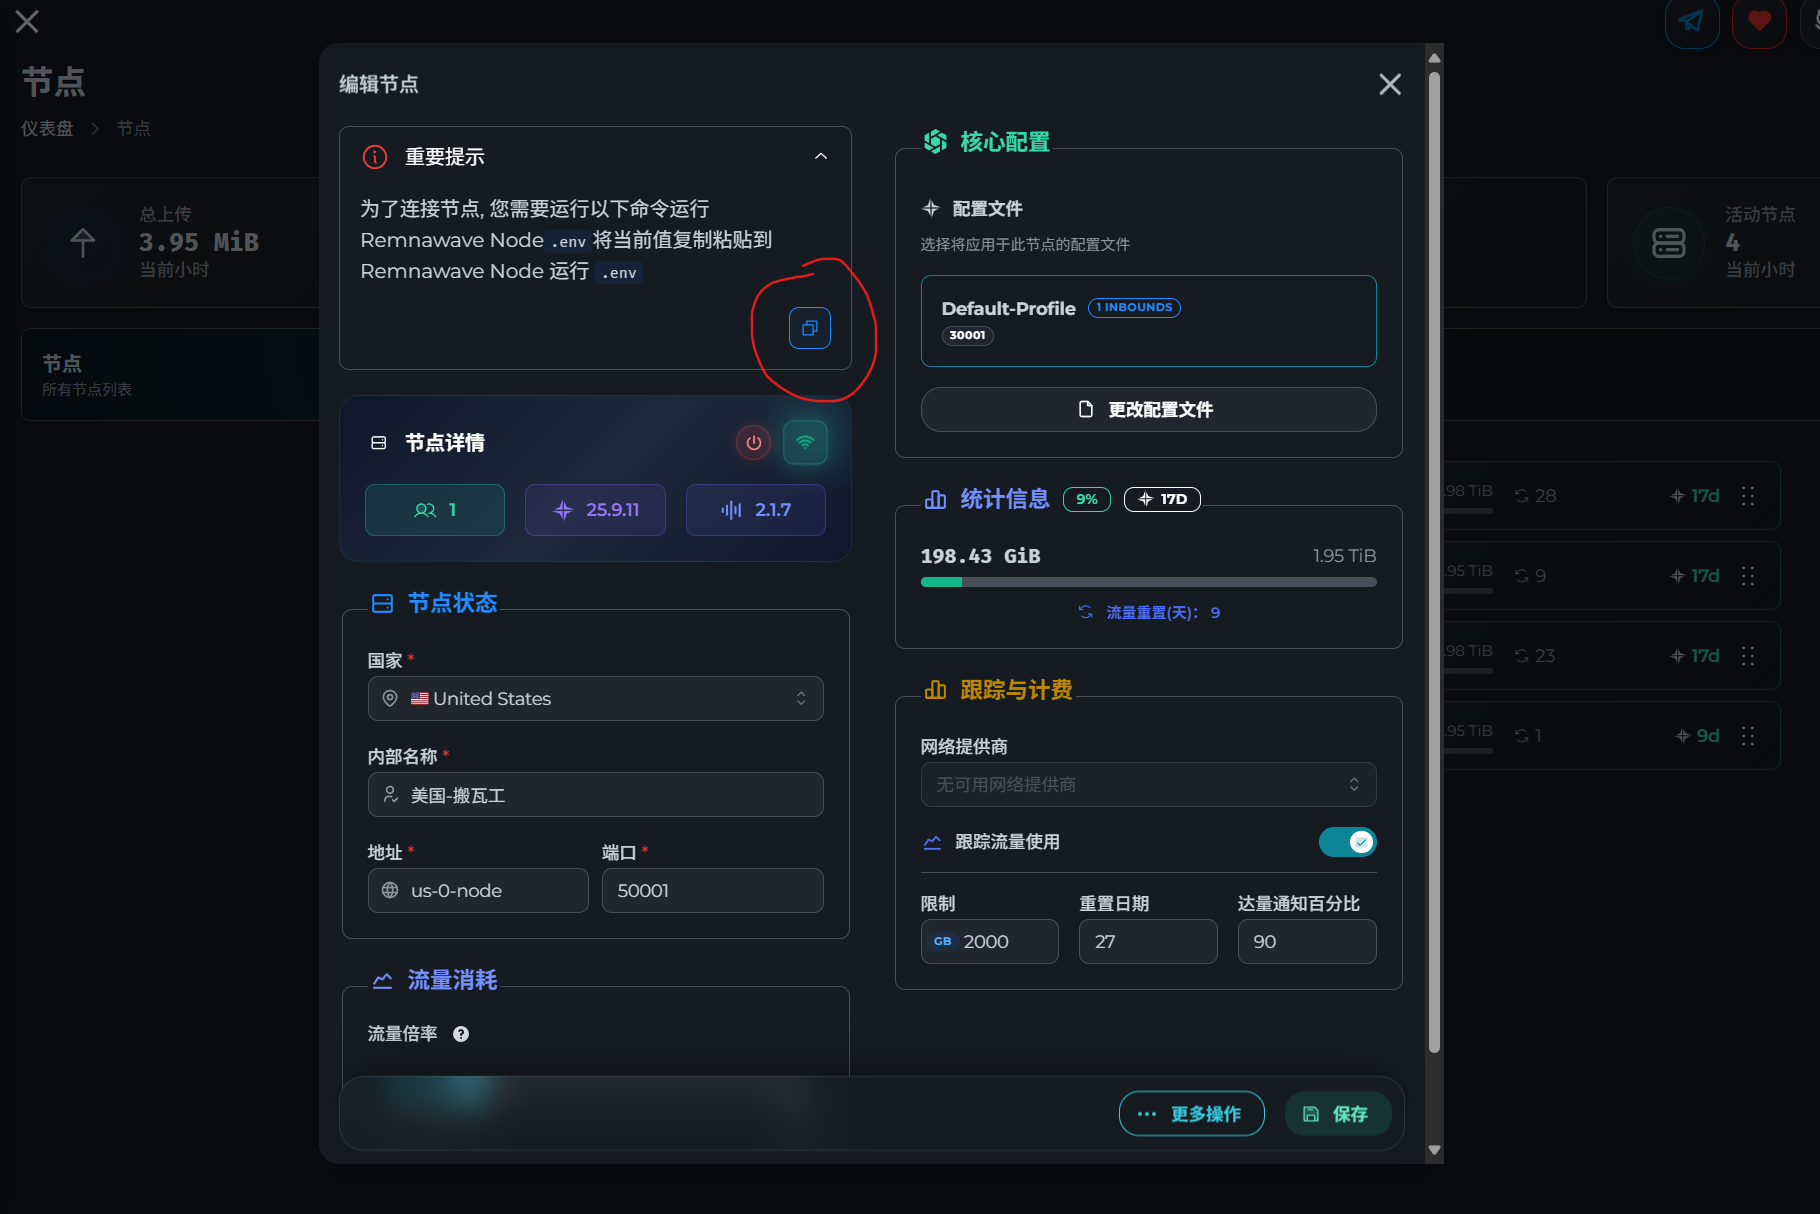Select the Default-Profile config card
This screenshot has width=1820, height=1214.
(x=1148, y=321)
